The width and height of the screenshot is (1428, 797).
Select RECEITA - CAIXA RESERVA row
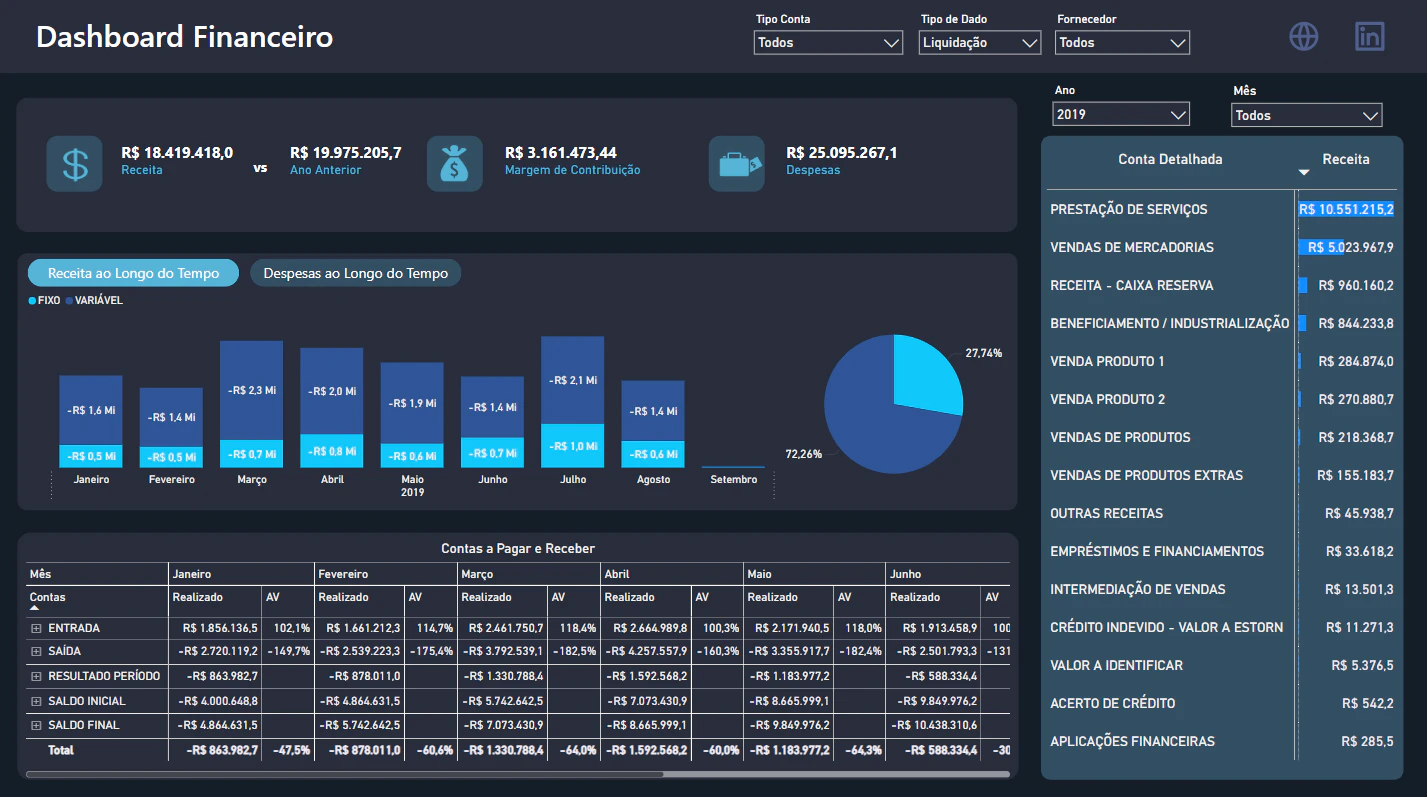[1222, 285]
